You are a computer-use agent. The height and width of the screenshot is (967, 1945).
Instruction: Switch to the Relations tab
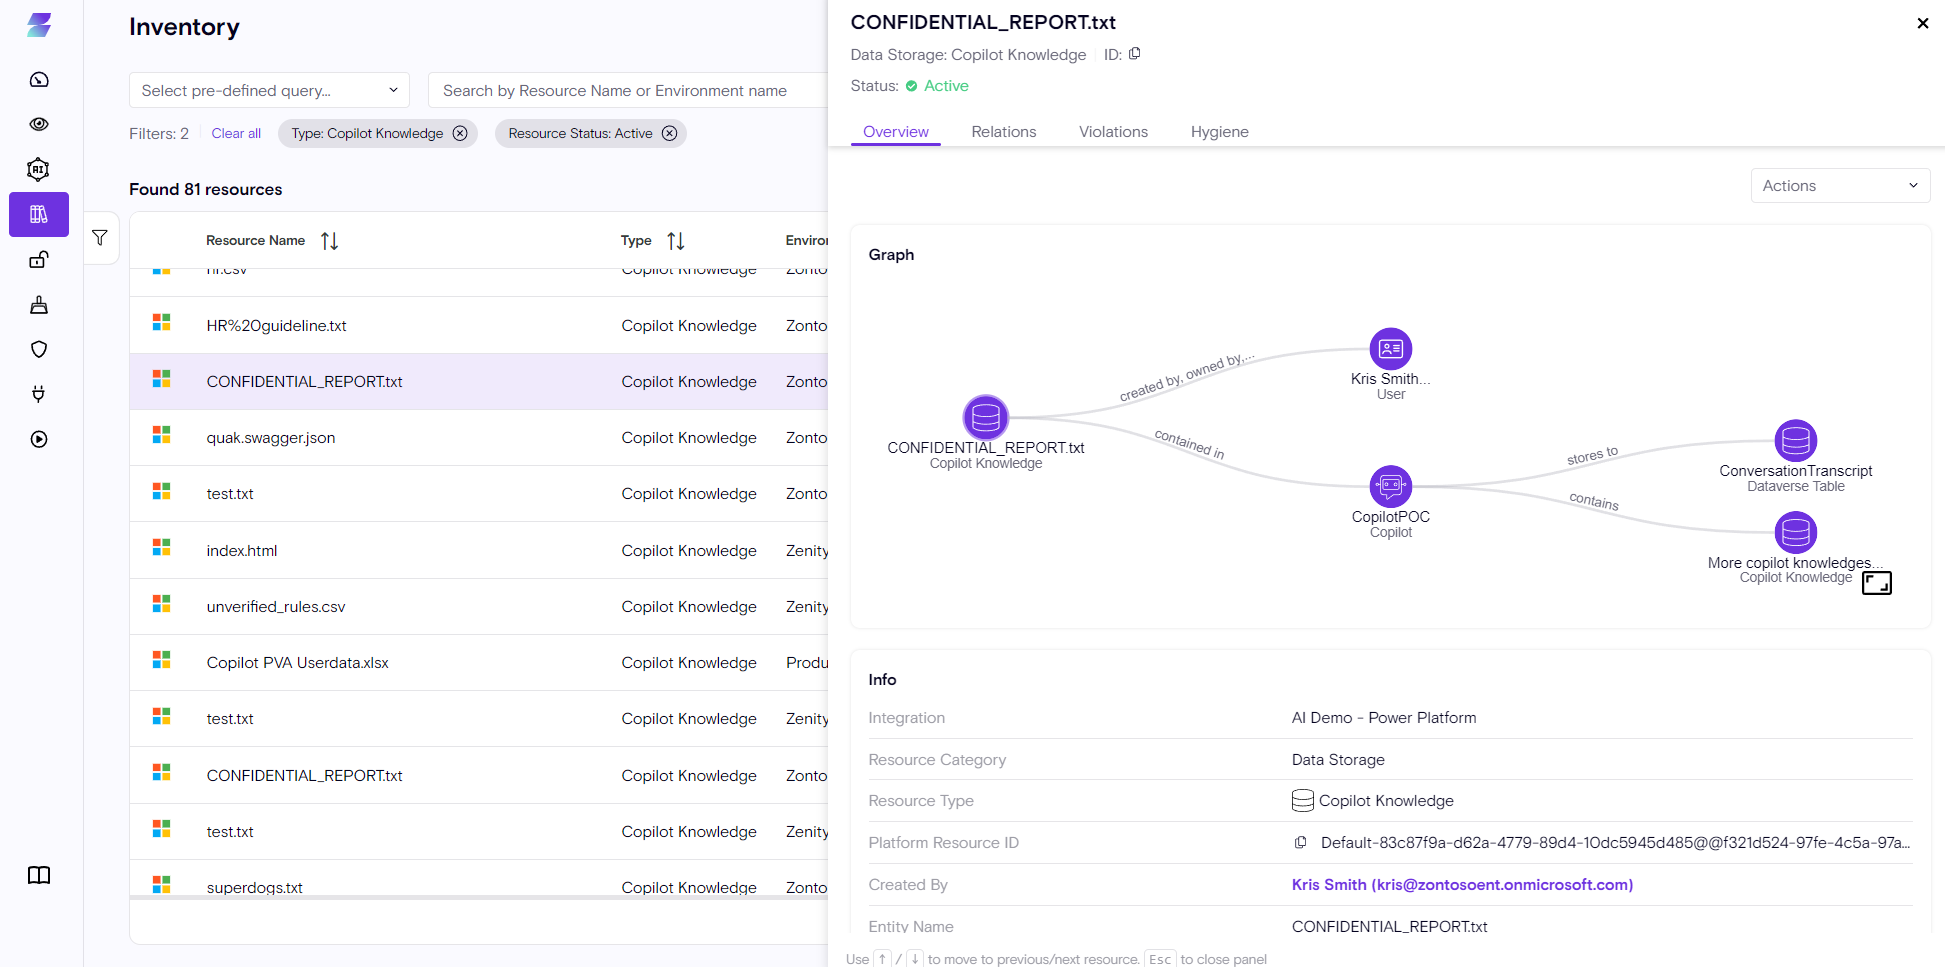1003,132
